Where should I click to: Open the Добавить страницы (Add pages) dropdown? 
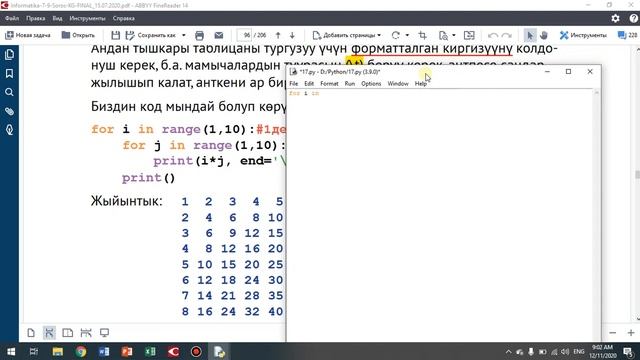(347, 36)
